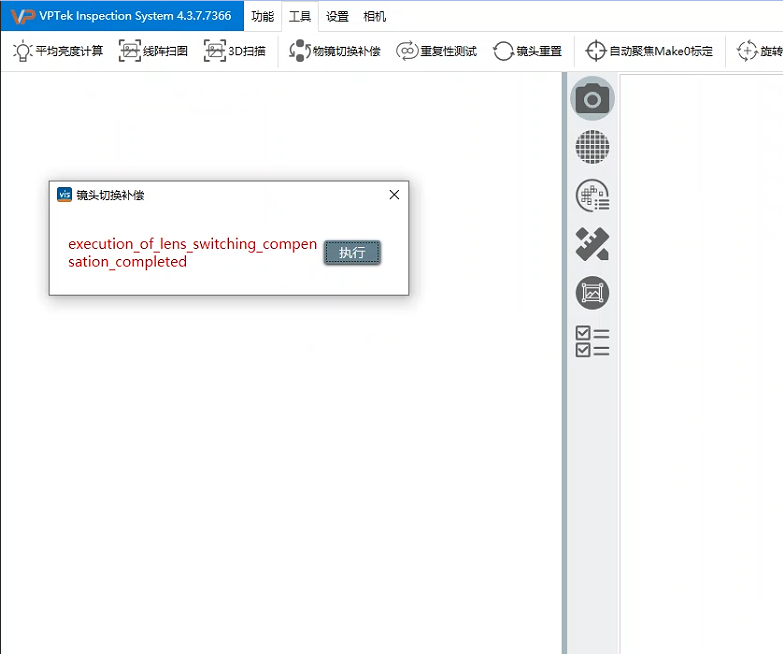Select the ruler and pencil measure icon
783x654 pixels.
592,244
